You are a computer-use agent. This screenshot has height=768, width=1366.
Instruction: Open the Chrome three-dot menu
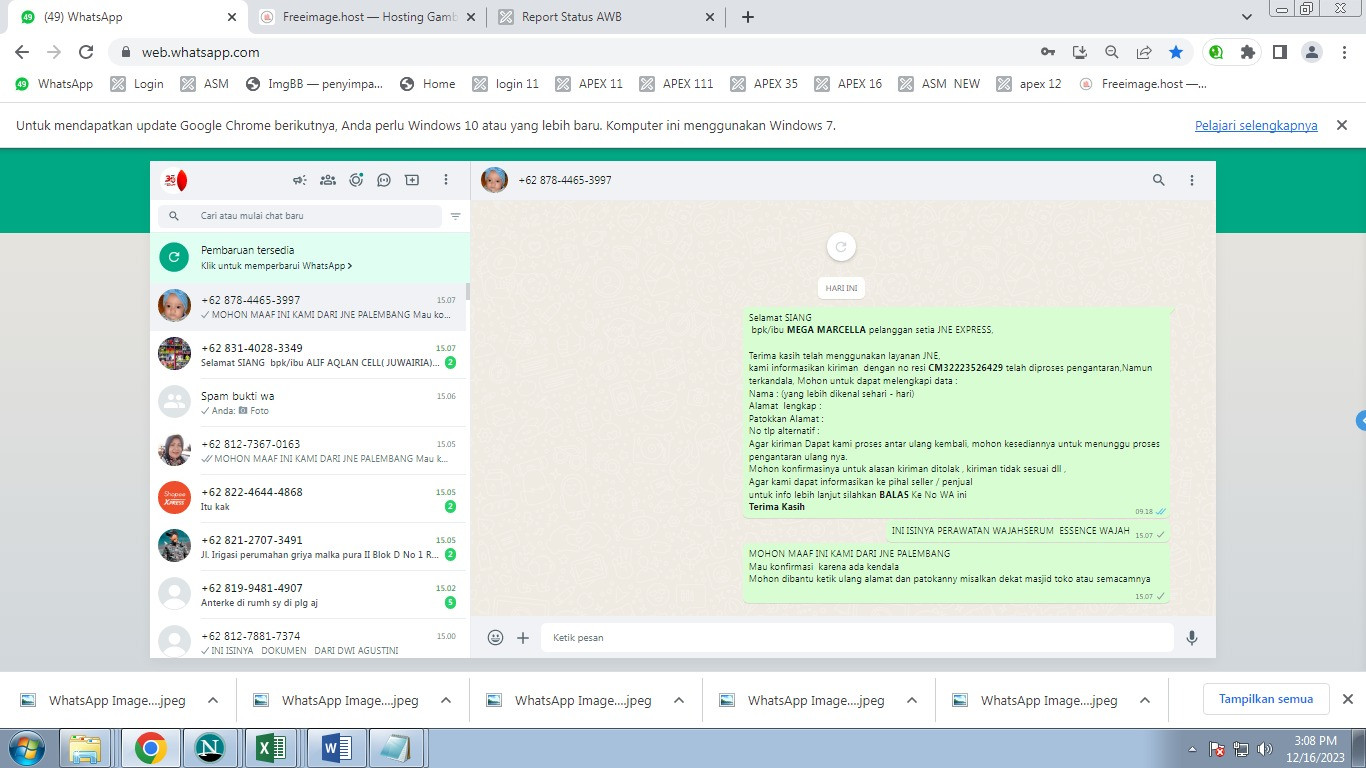pos(1343,52)
